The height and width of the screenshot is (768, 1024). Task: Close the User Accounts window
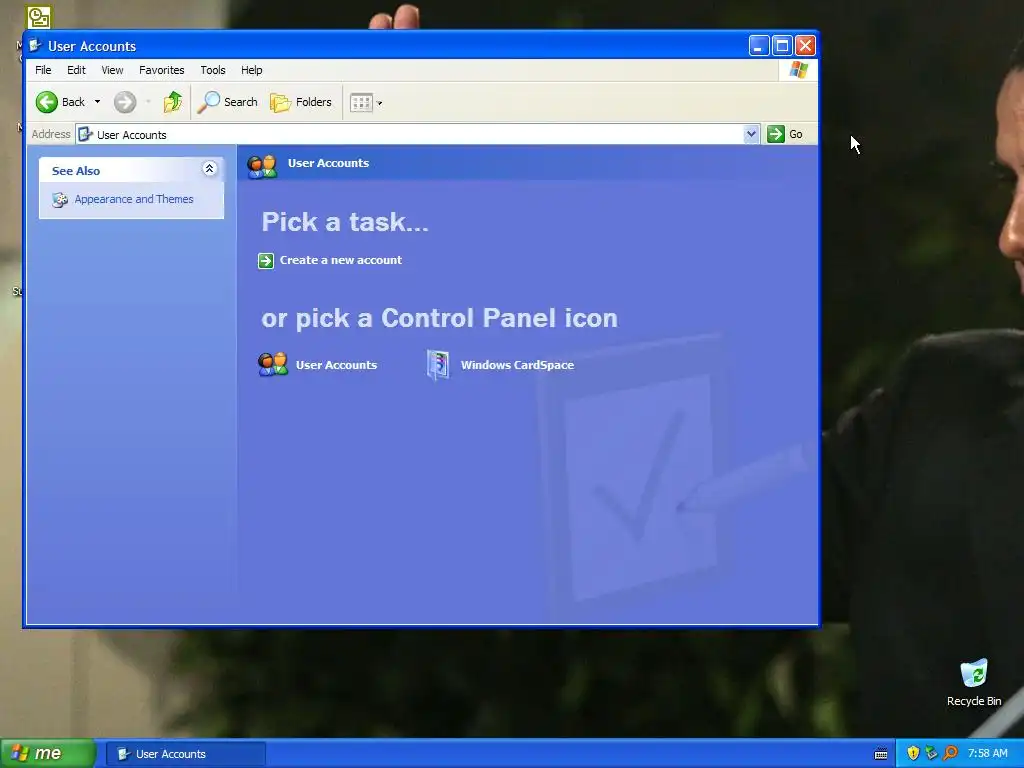[805, 46]
